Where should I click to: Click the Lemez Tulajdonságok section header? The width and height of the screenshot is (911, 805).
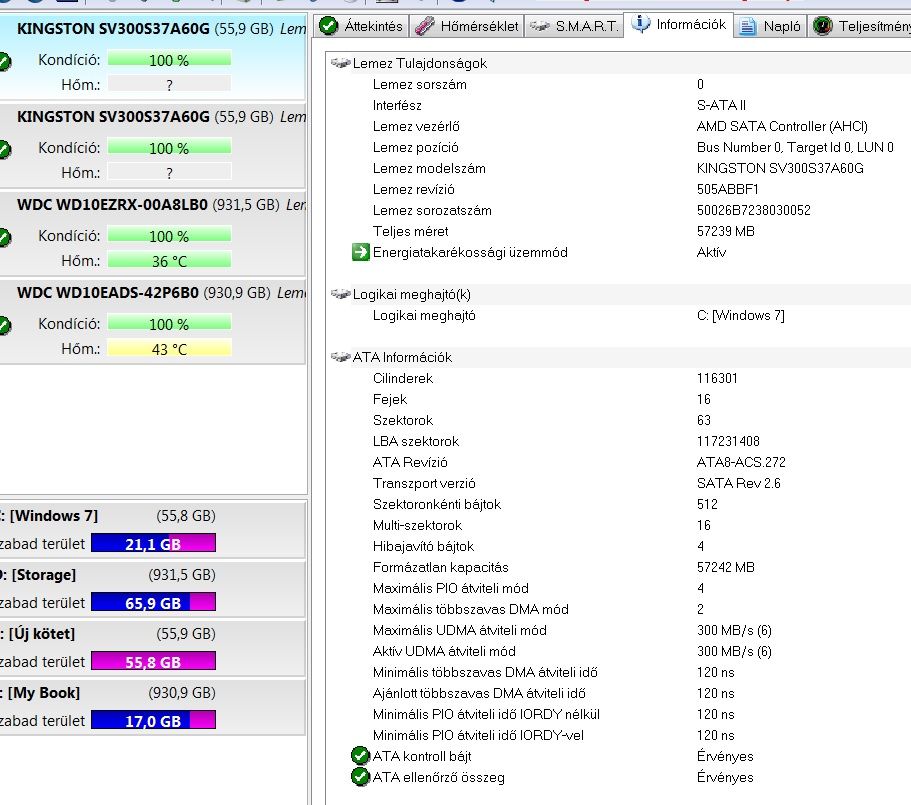click(419, 63)
